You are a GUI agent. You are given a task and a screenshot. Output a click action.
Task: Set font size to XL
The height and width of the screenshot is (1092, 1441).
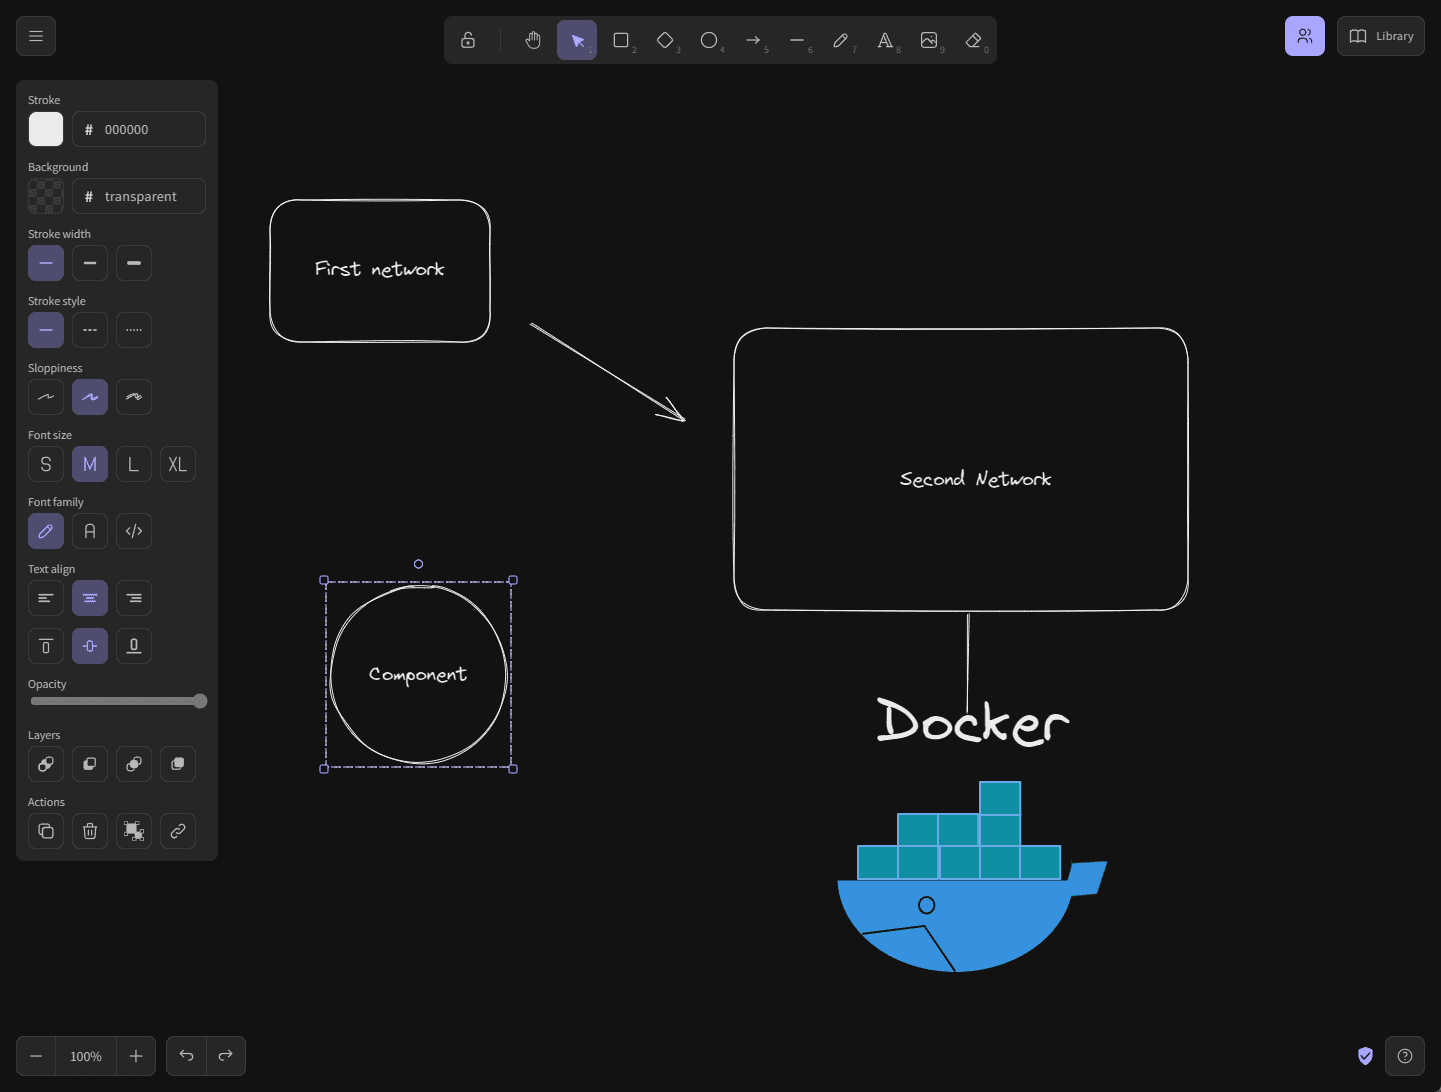tap(178, 464)
